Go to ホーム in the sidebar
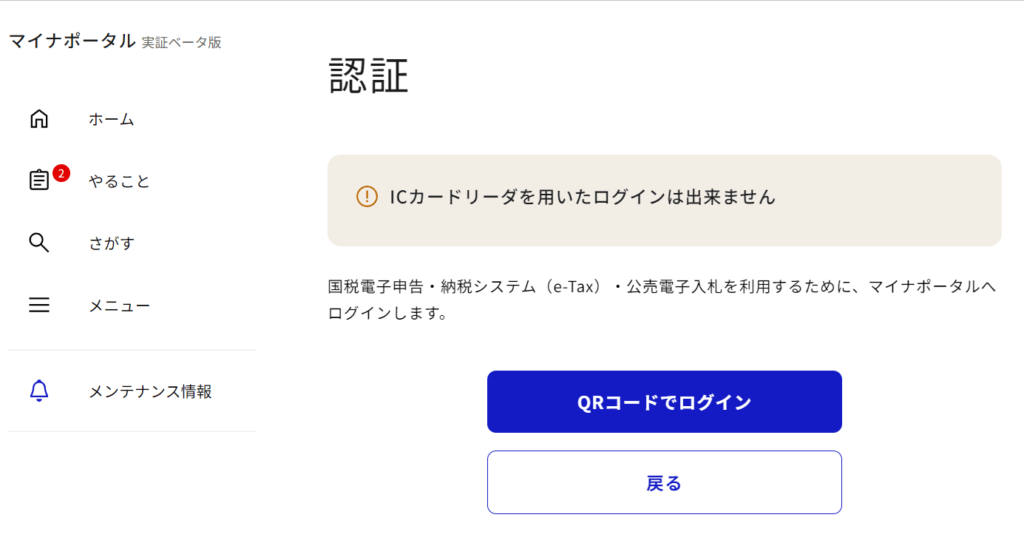1024x543 pixels. tap(111, 120)
